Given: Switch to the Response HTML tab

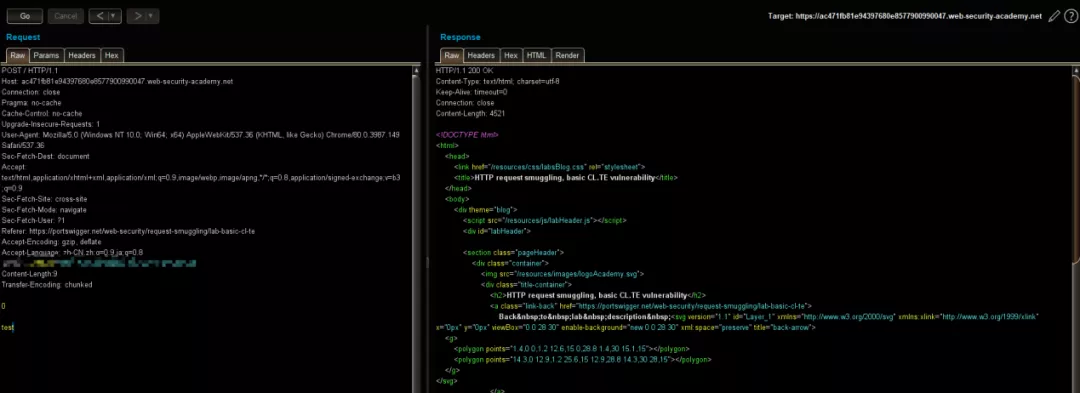Looking at the screenshot, I should pos(536,55).
